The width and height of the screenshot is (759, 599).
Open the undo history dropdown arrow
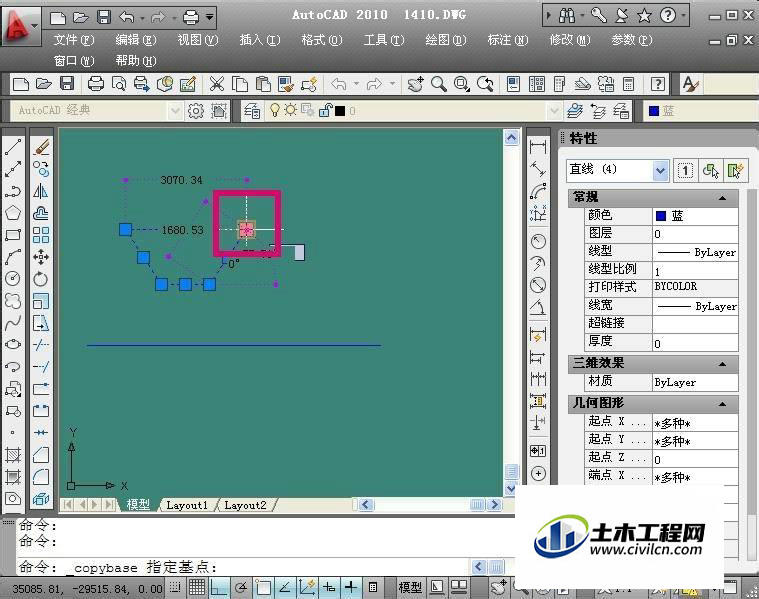pyautogui.click(x=142, y=18)
